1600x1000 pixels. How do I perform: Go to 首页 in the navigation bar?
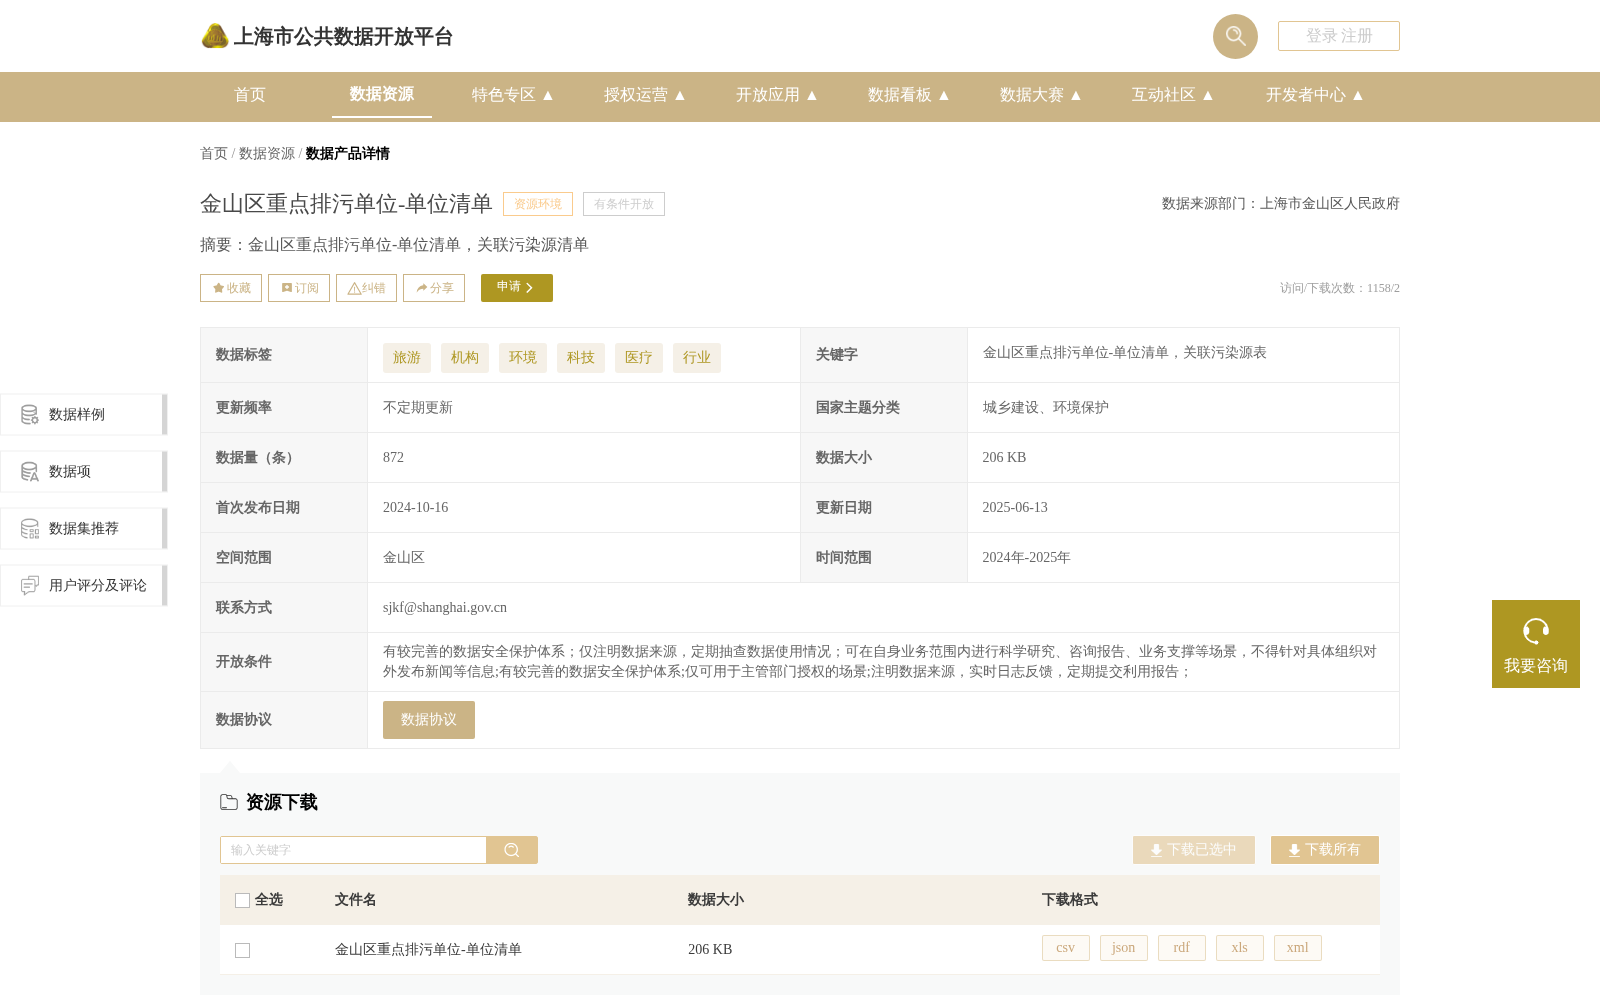click(250, 95)
